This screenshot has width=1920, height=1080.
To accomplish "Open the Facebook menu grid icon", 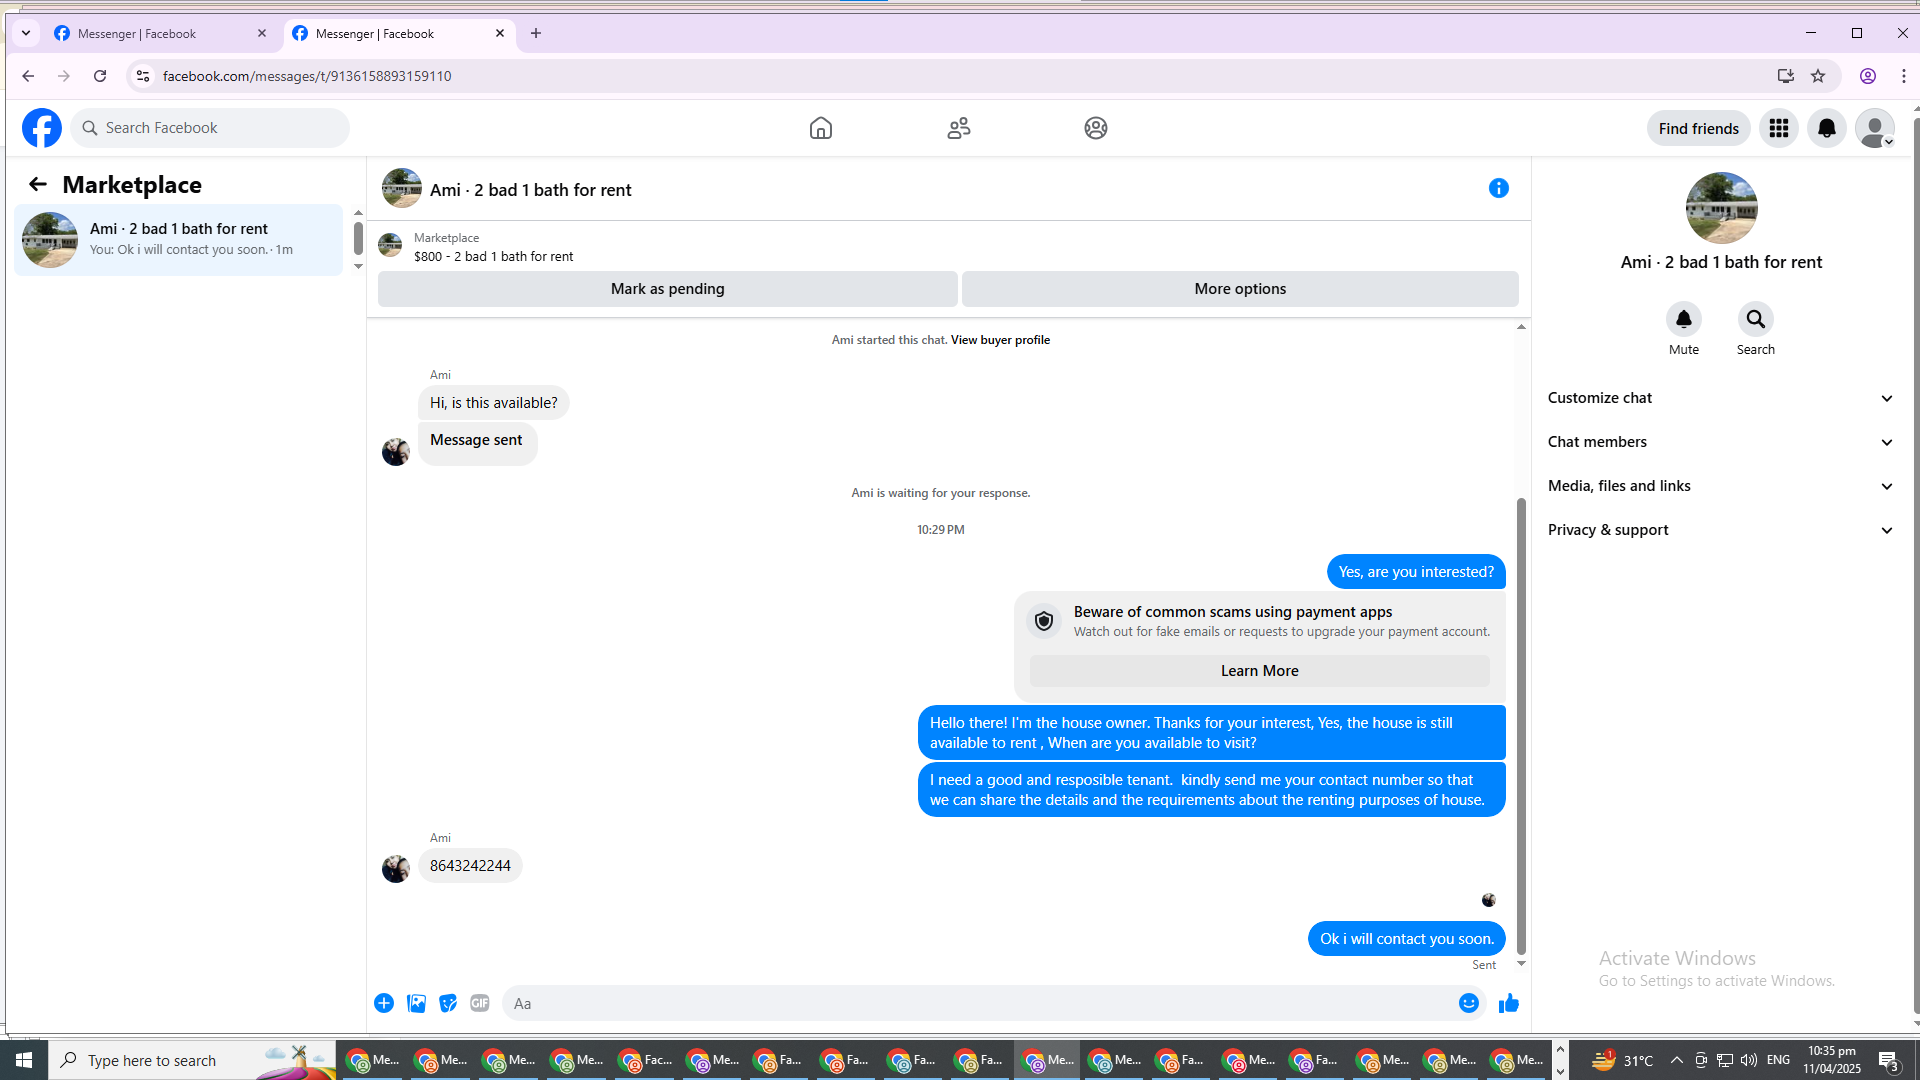I will tap(1779, 128).
